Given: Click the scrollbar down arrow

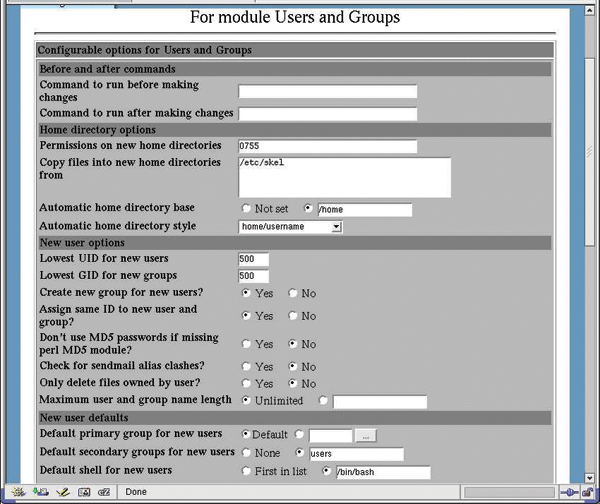Looking at the screenshot, I should [591, 476].
